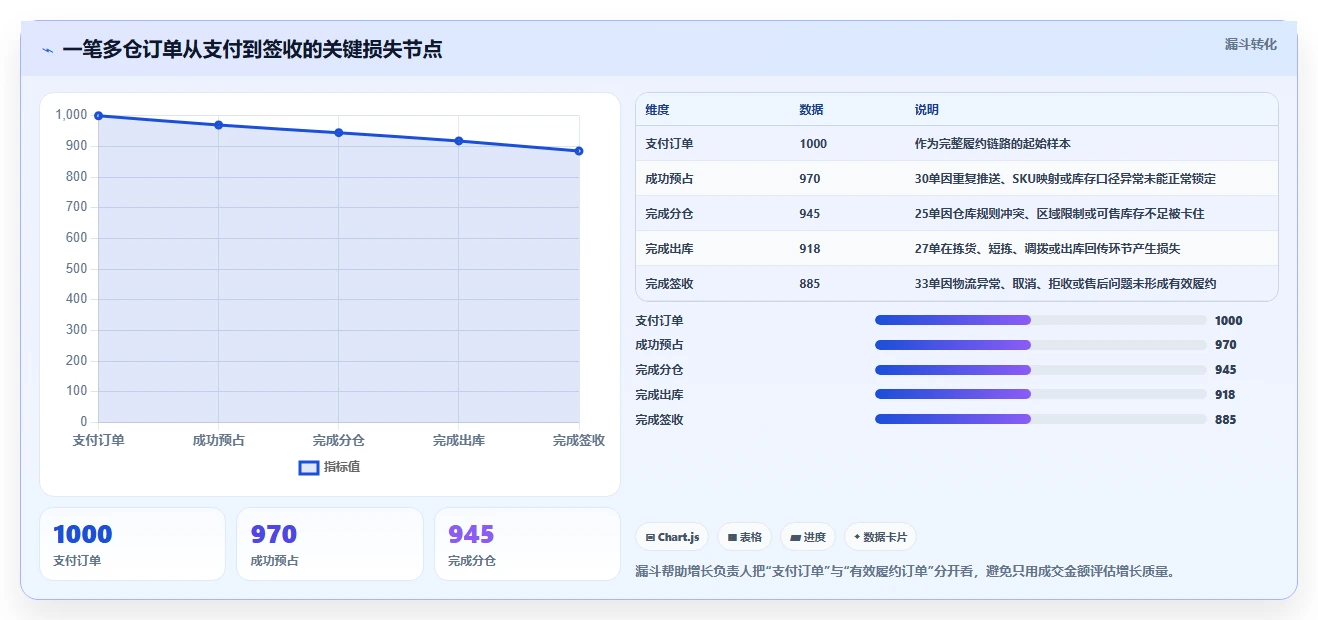Click the 完成出库 data point on chart
The width and height of the screenshot is (1318, 620).
coord(459,141)
